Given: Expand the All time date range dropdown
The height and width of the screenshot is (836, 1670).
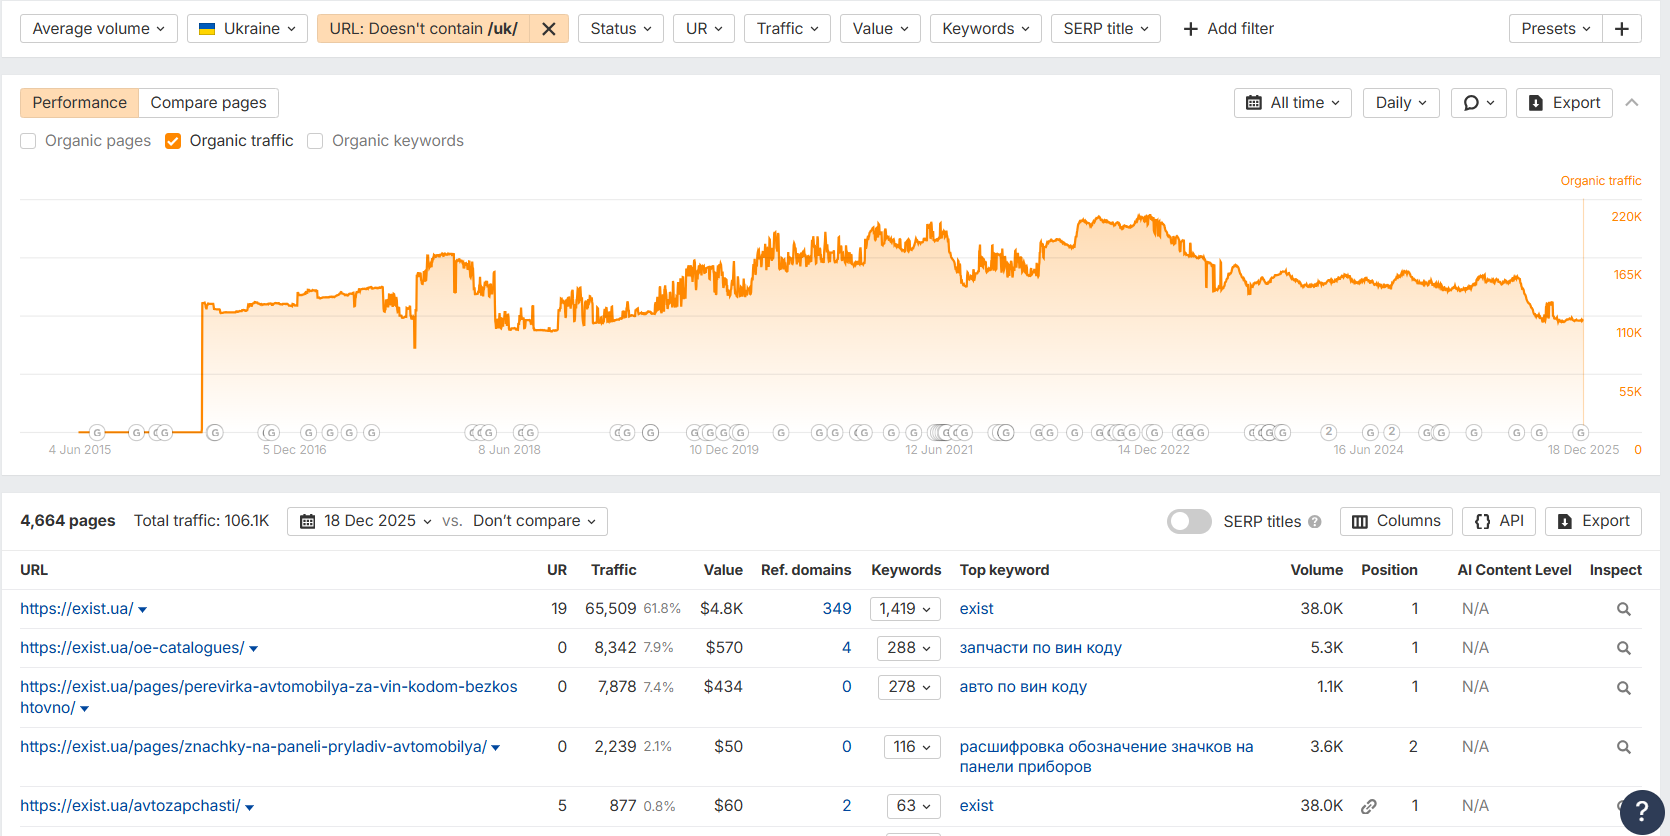Looking at the screenshot, I should tap(1293, 103).
